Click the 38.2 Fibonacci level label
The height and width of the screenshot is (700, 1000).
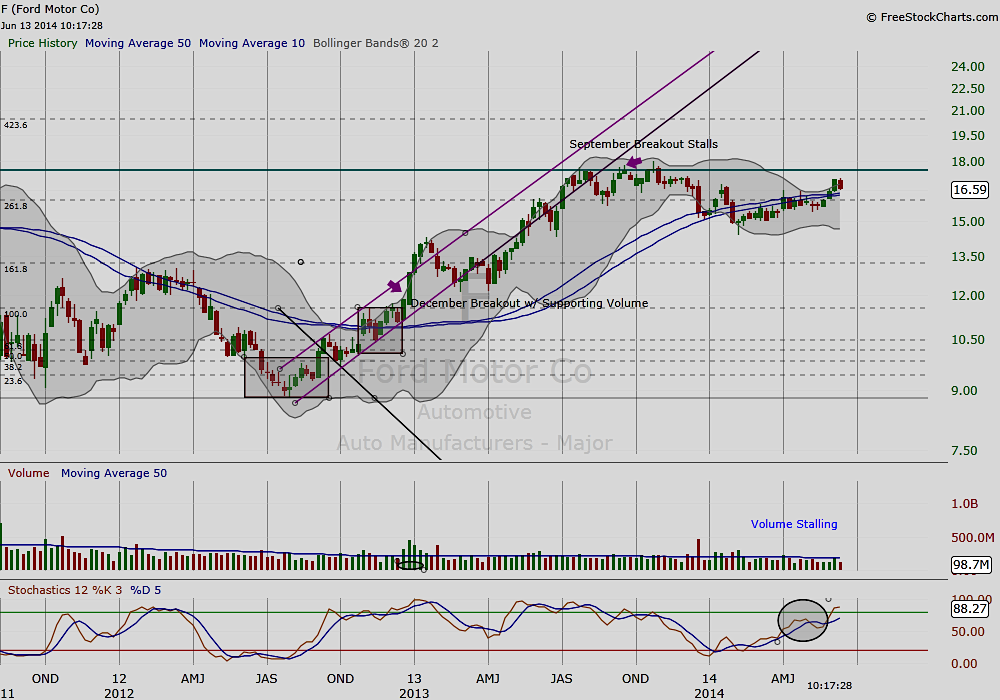[13, 367]
